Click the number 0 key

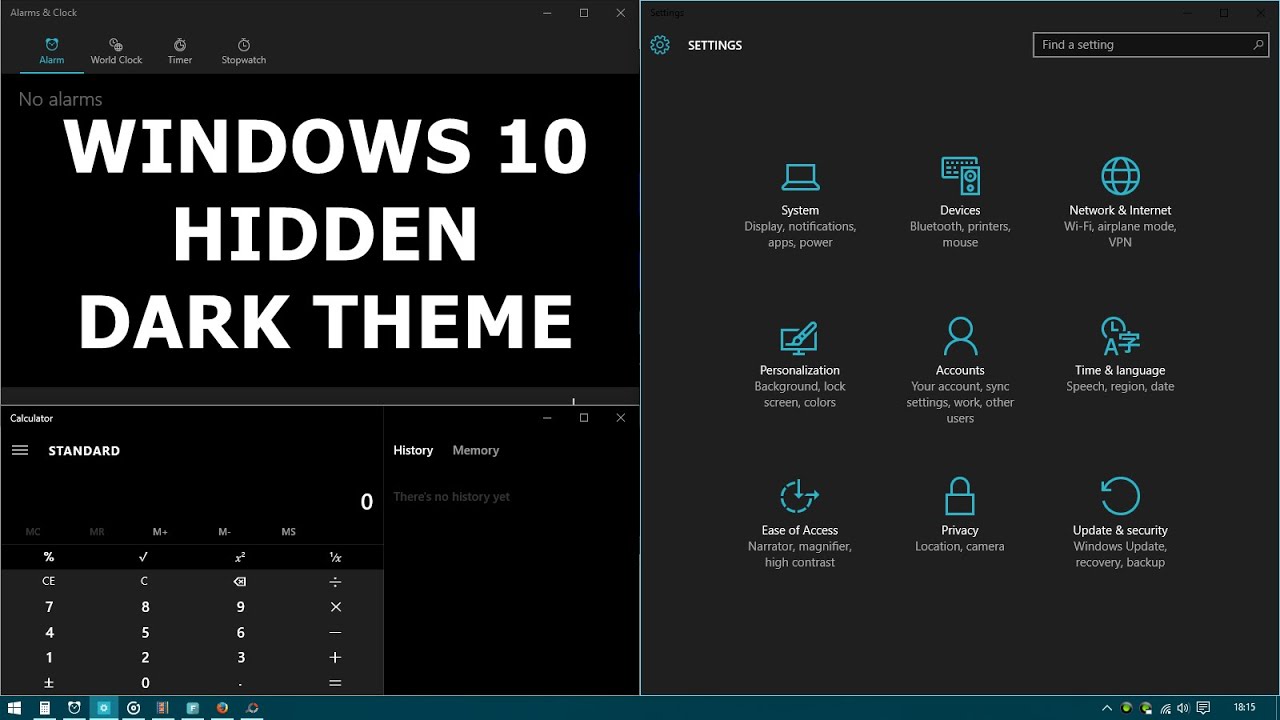144,683
